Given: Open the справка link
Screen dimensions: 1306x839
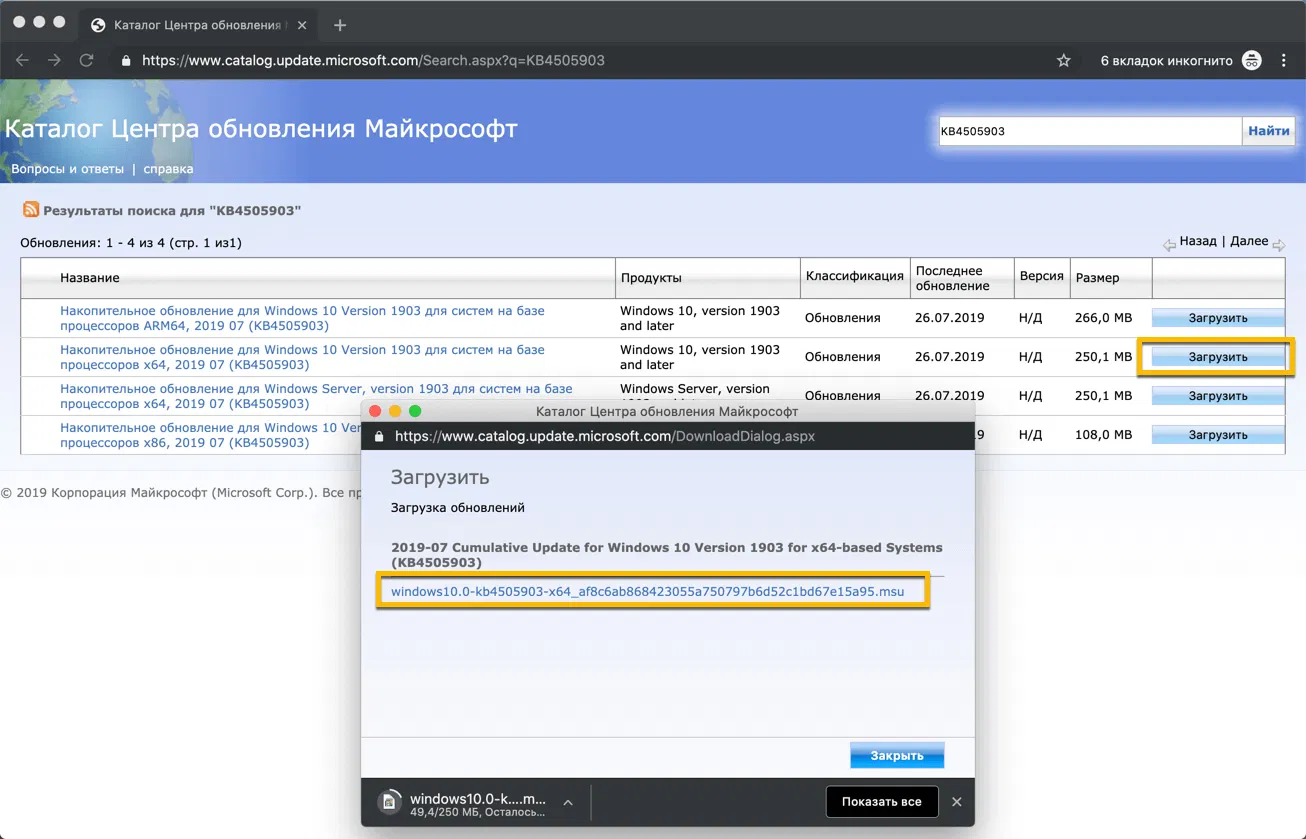Looking at the screenshot, I should (x=168, y=169).
